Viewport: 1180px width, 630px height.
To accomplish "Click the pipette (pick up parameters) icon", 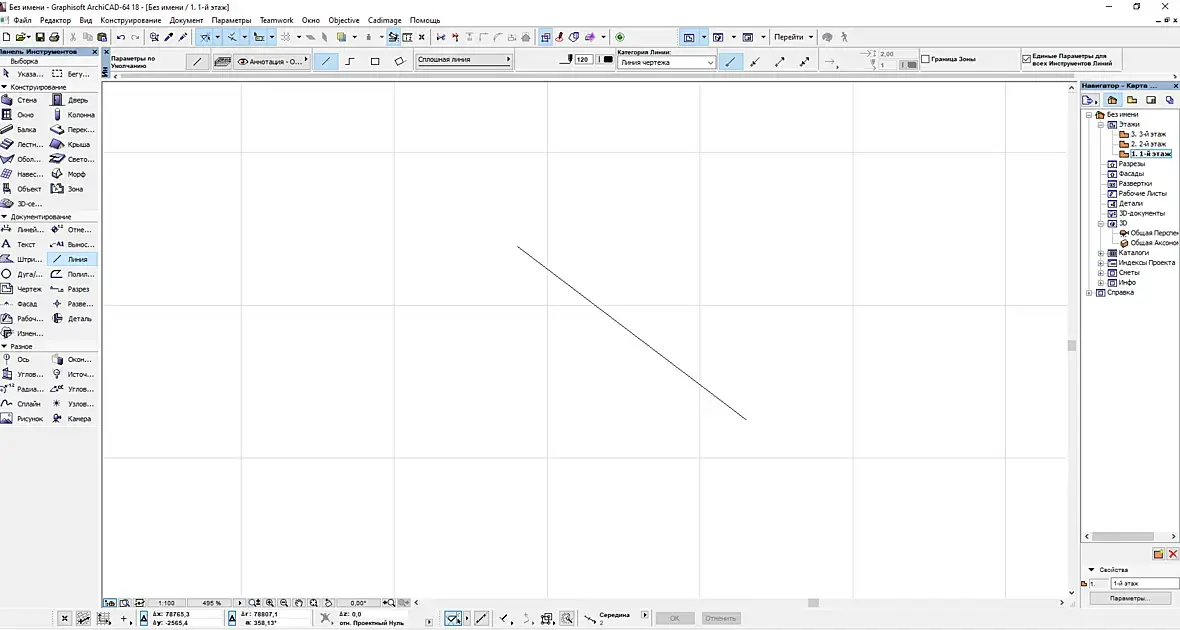I will click(x=169, y=37).
